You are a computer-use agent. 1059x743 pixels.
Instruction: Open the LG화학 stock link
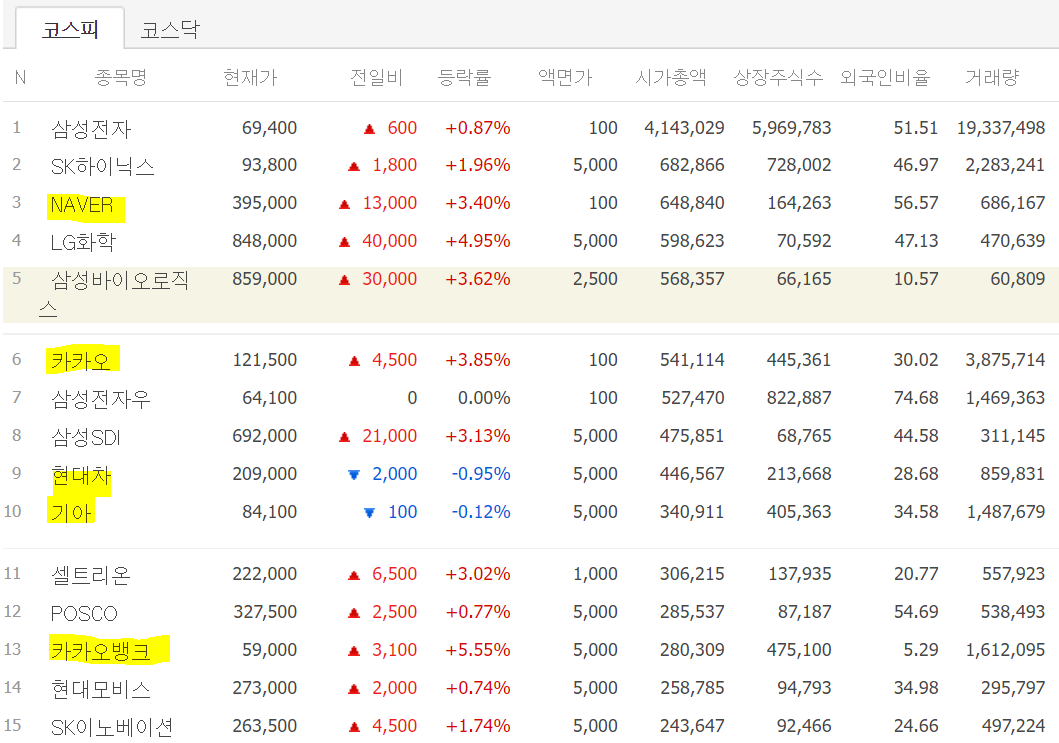[83, 241]
